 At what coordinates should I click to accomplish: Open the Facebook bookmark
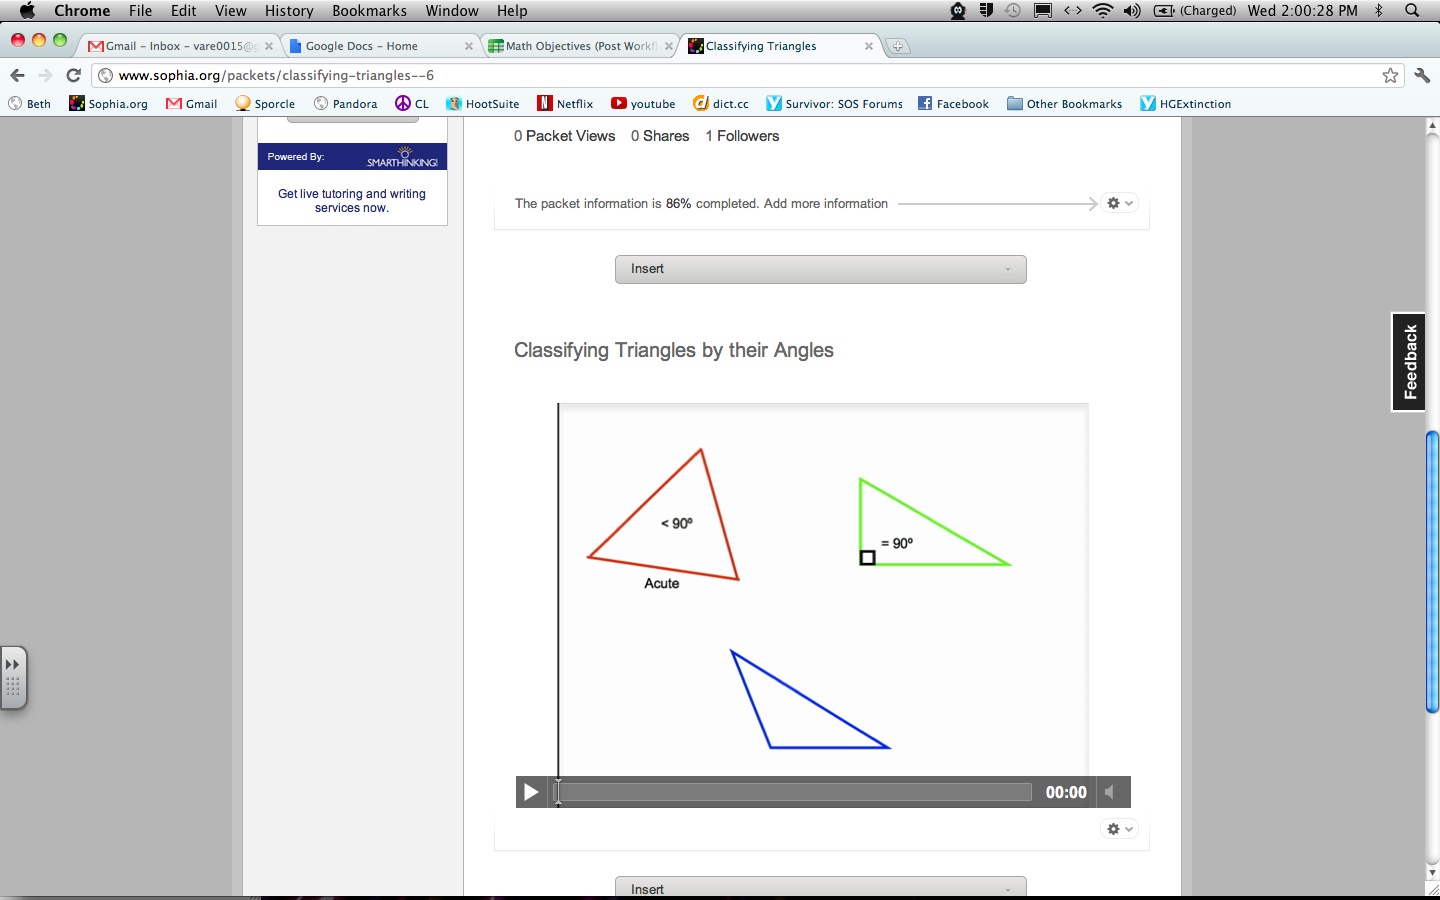click(953, 103)
